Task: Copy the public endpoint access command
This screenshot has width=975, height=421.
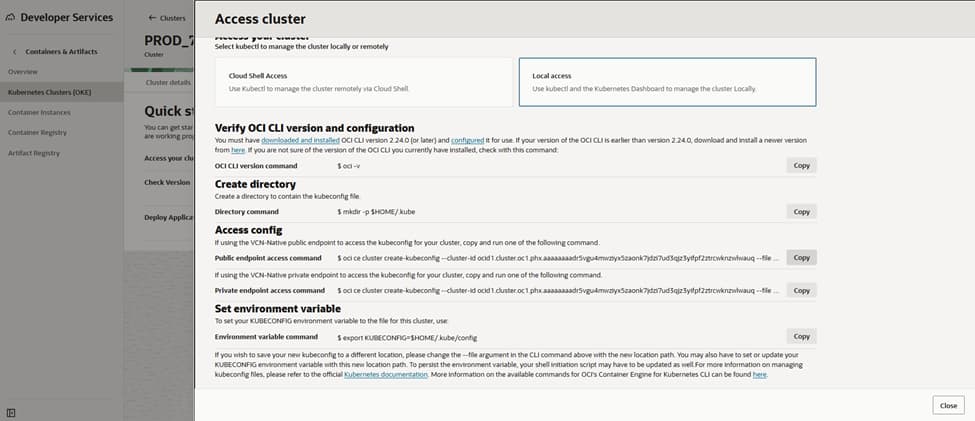Action: click(x=801, y=257)
